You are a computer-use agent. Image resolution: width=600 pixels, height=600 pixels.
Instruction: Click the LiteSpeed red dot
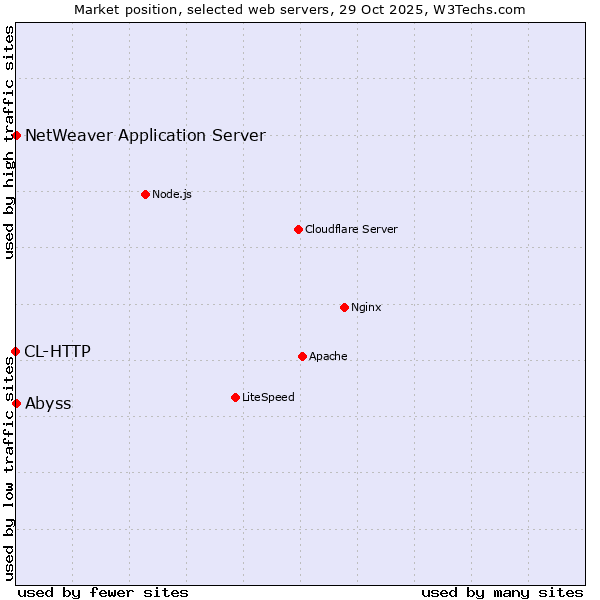[235, 397]
